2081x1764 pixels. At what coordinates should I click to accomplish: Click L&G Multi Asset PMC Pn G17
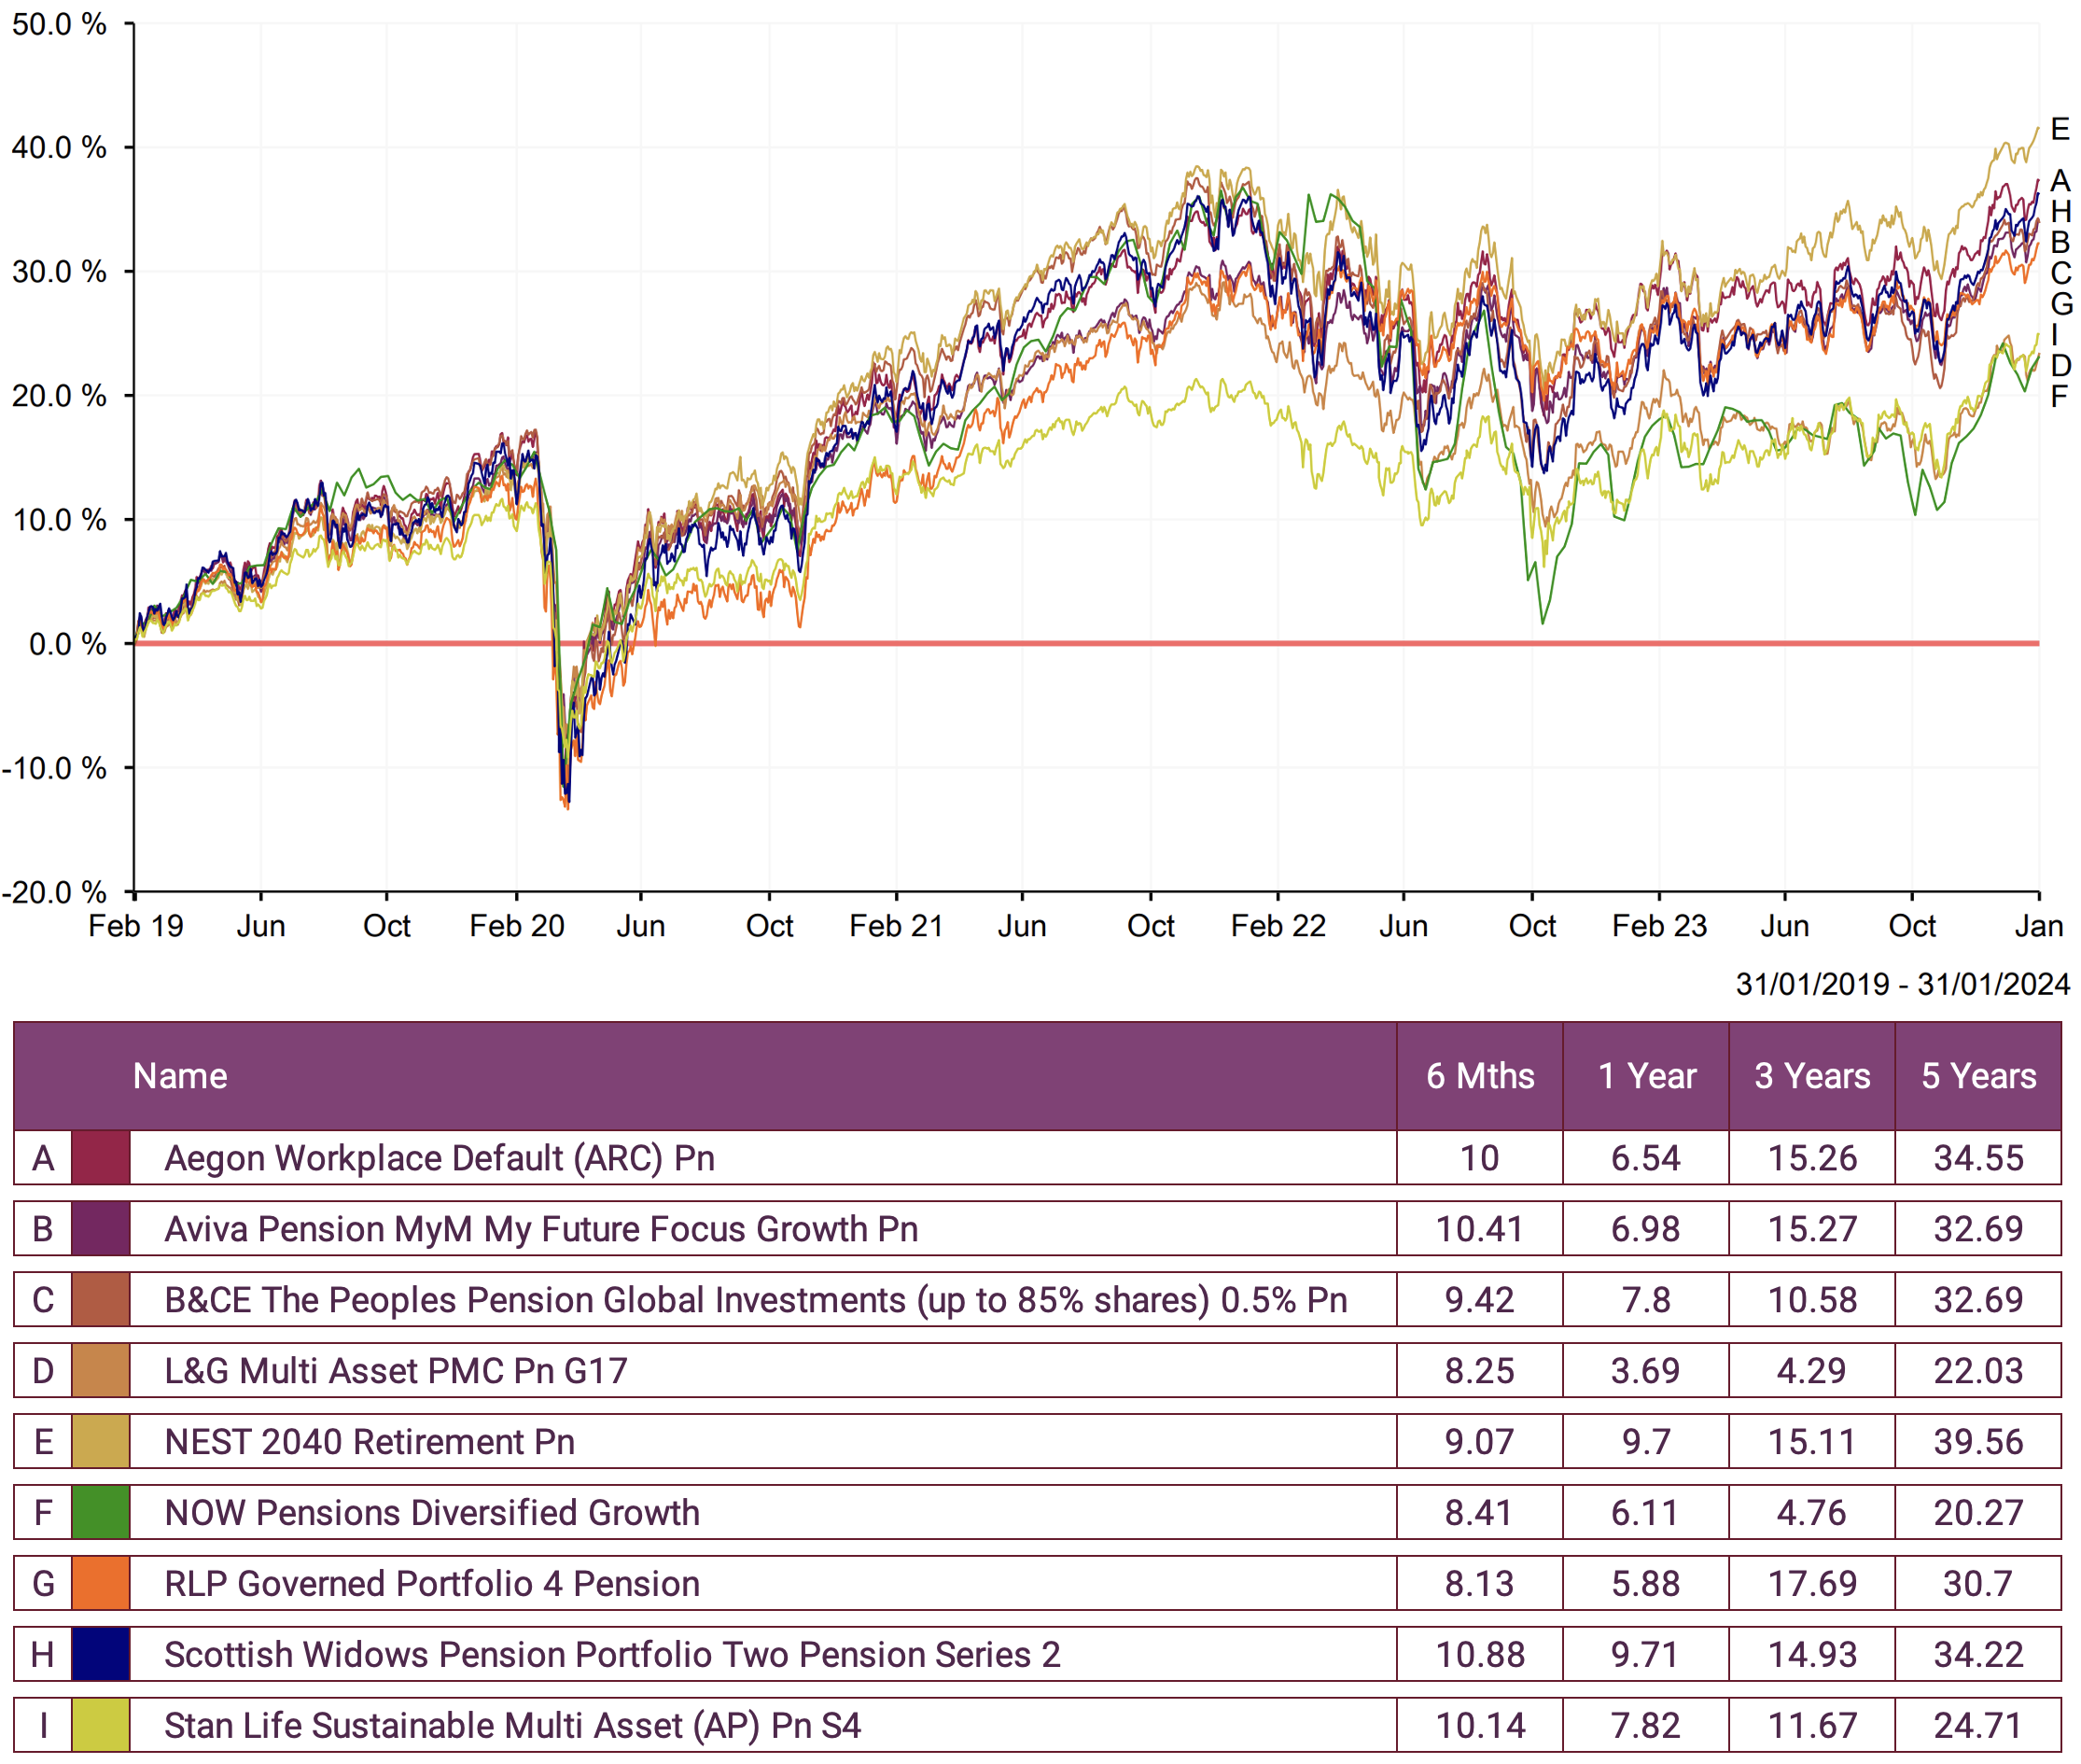396,1371
